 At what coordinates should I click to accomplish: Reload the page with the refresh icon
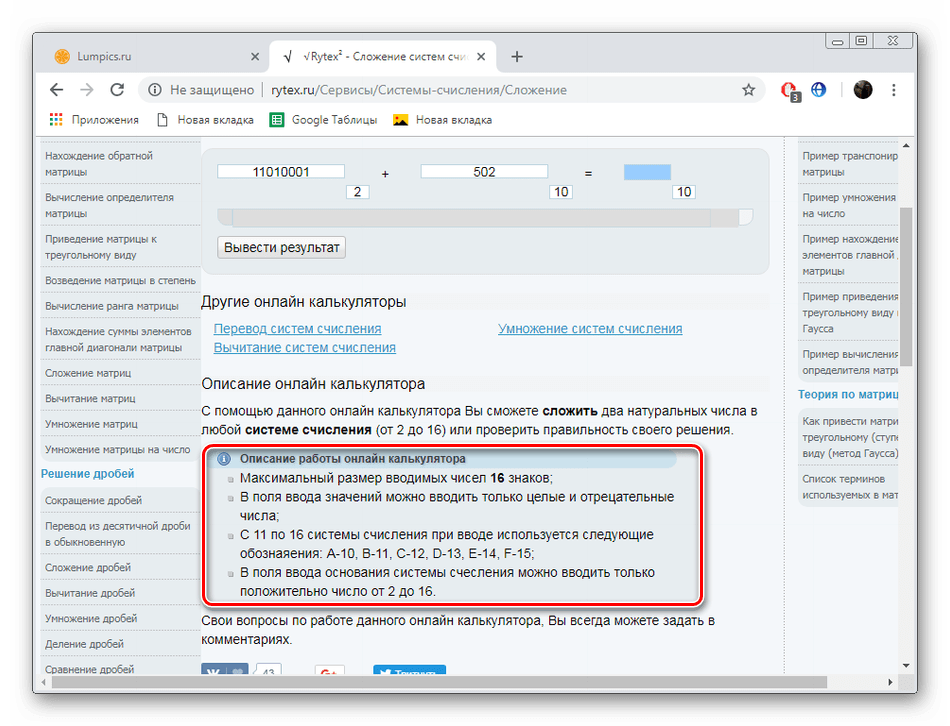click(x=118, y=90)
